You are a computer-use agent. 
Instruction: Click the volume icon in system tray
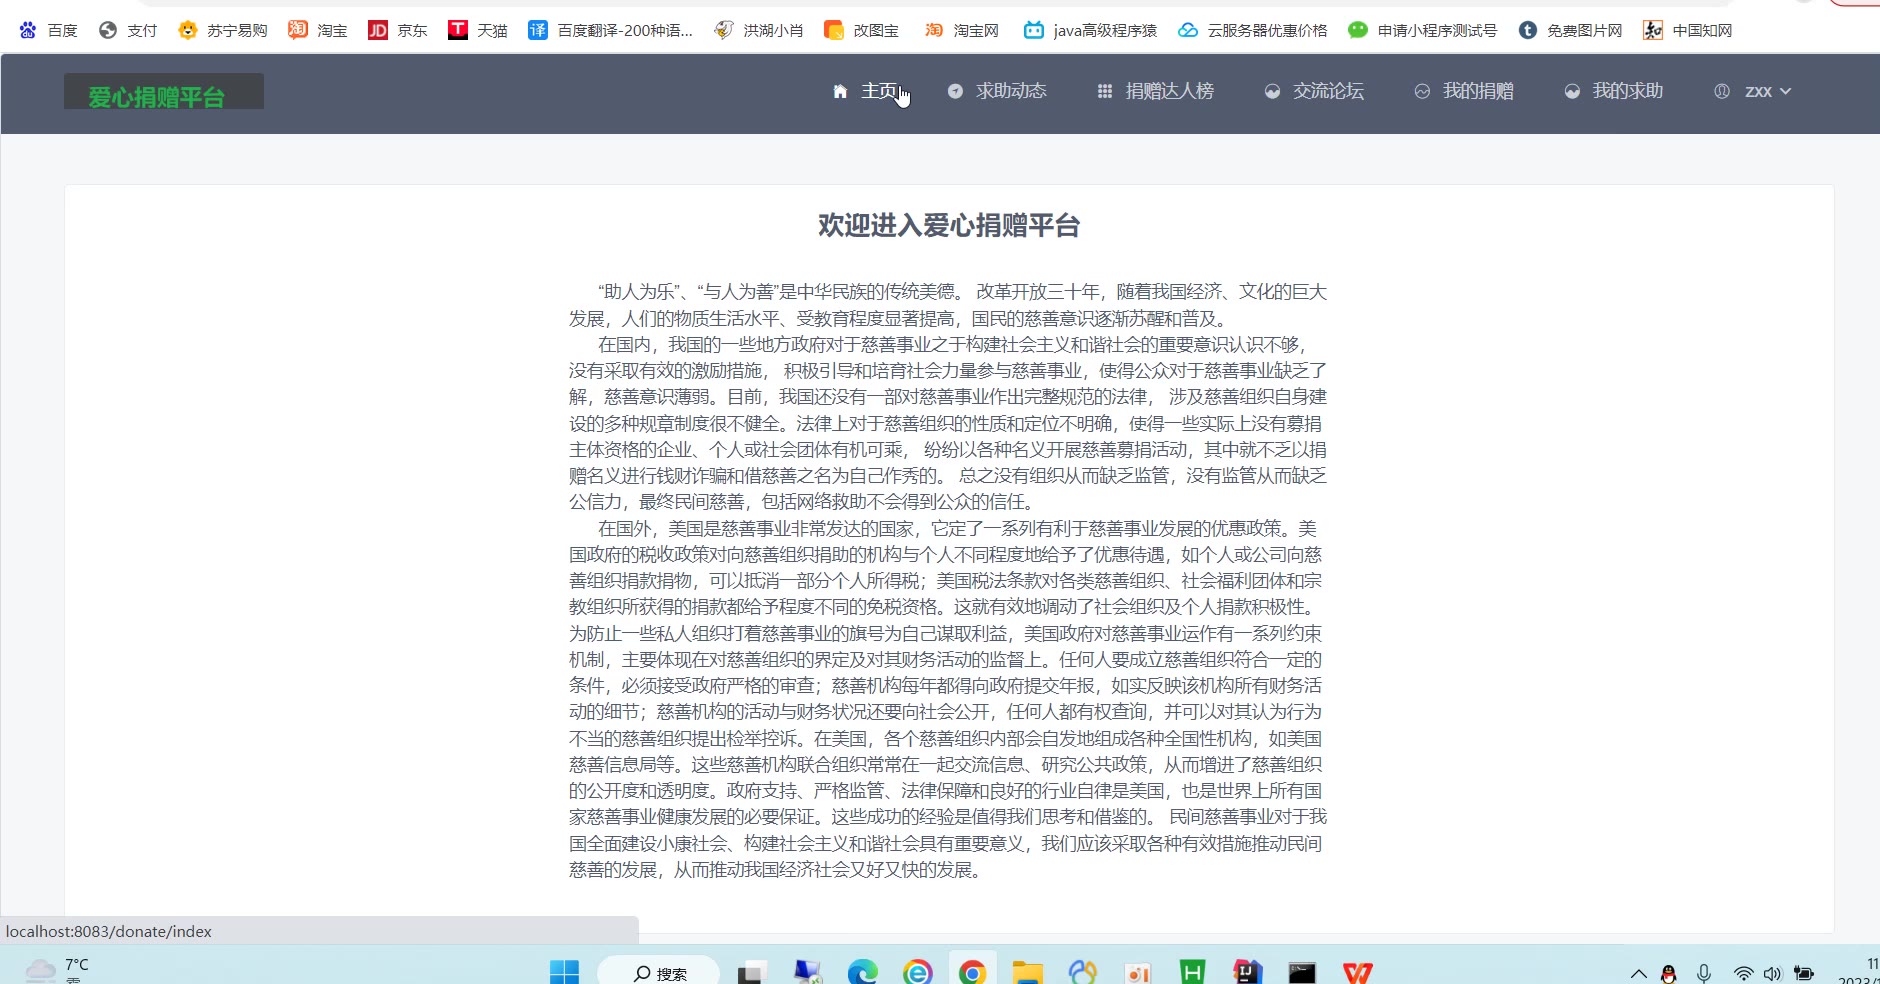1773,973
